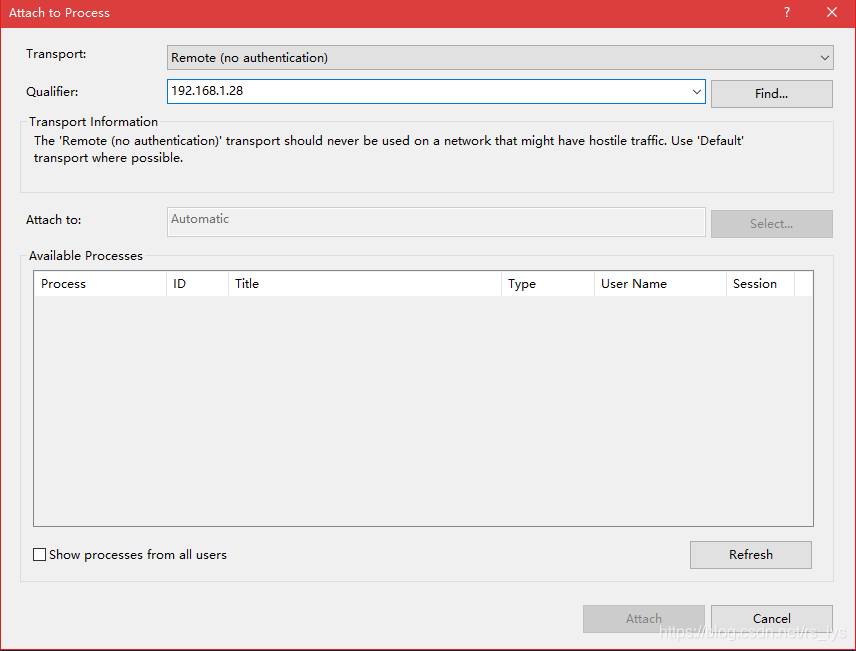Screen dimensions: 856x651
Task: Click the Select... button
Action: 771,224
